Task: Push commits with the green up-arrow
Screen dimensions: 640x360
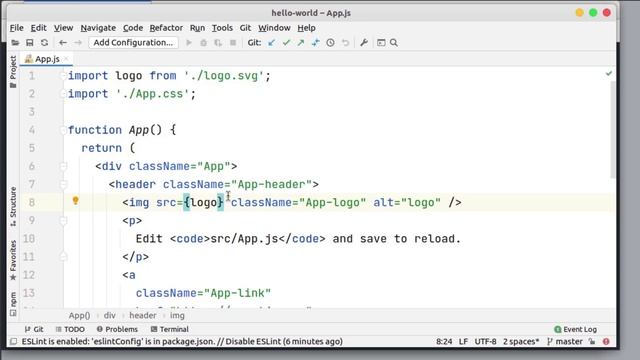Action: click(301, 42)
